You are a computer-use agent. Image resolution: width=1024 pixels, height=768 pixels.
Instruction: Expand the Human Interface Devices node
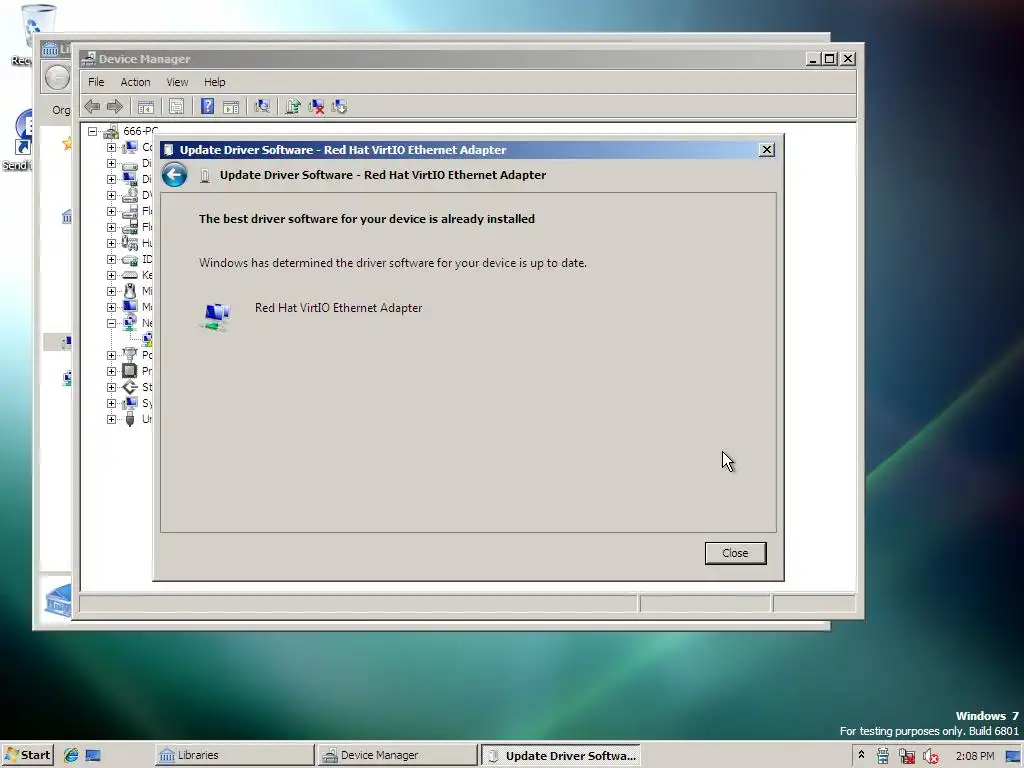click(x=111, y=243)
